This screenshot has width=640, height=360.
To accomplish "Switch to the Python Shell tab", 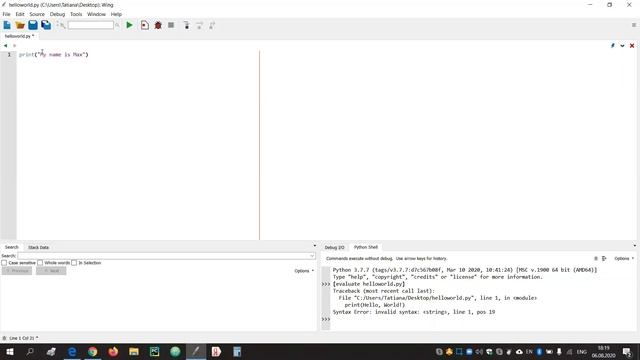I will coord(366,247).
